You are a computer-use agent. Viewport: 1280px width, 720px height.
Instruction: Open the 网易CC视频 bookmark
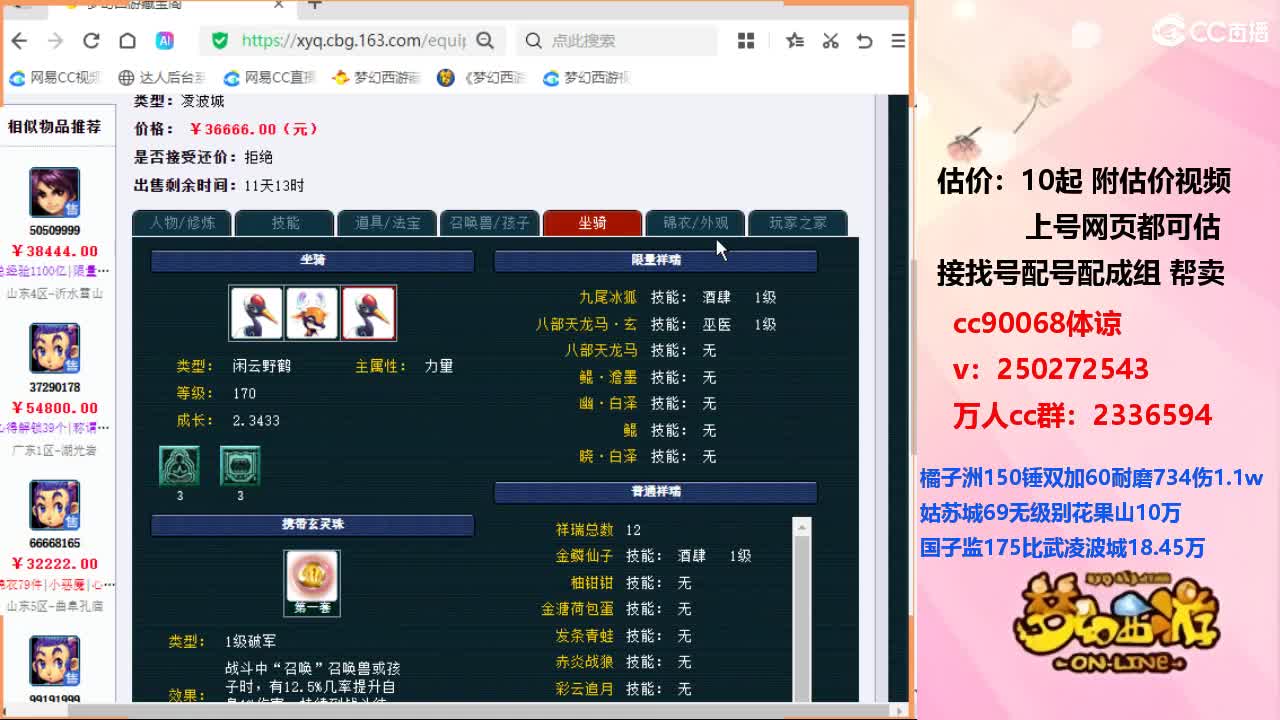click(56, 77)
